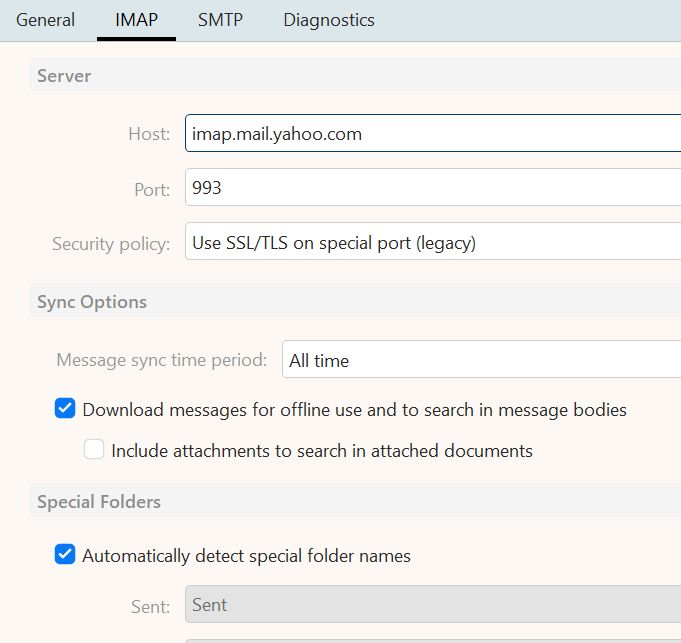Open the Security policy dropdown
Viewport: 681px width, 643px height.
432,243
